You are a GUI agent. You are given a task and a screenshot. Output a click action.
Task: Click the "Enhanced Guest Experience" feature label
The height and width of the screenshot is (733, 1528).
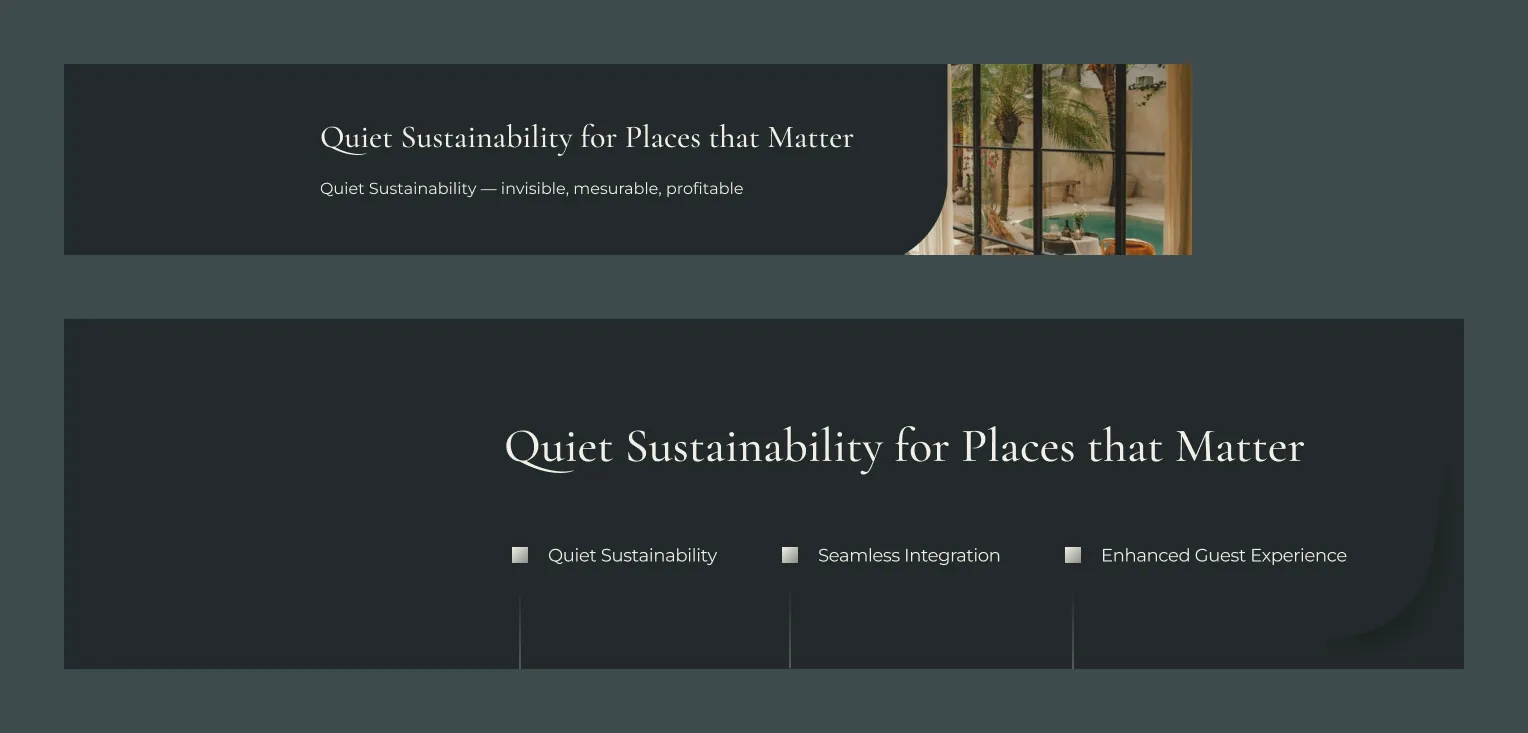[x=1224, y=556]
